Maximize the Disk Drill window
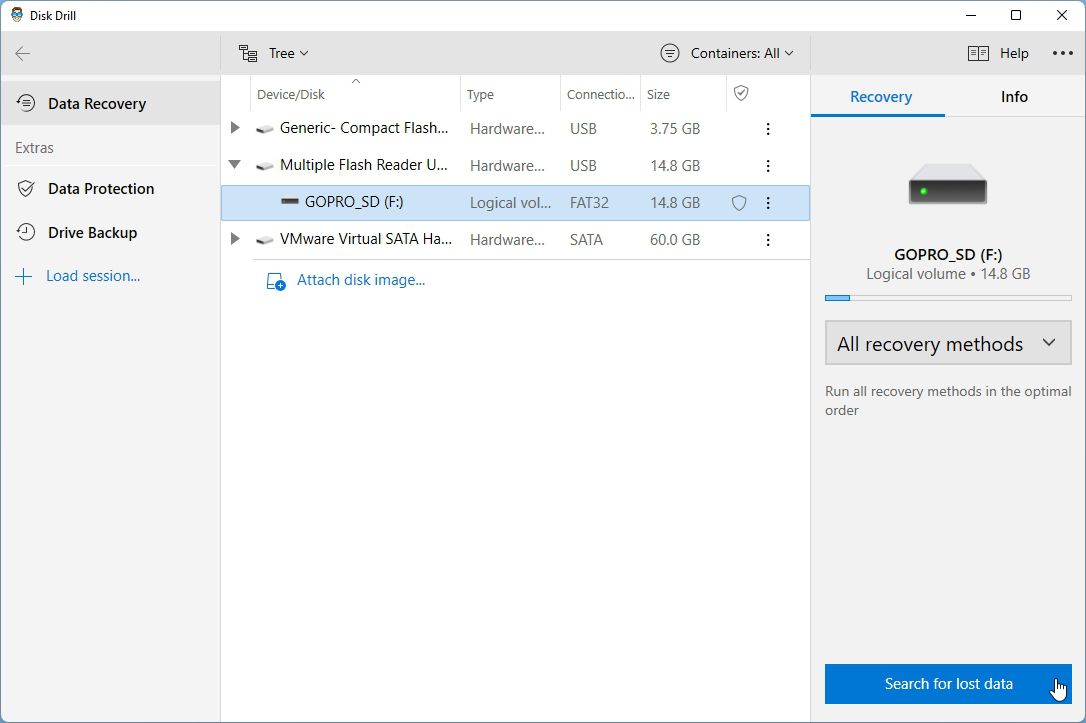This screenshot has width=1086, height=723. pyautogui.click(x=1016, y=15)
